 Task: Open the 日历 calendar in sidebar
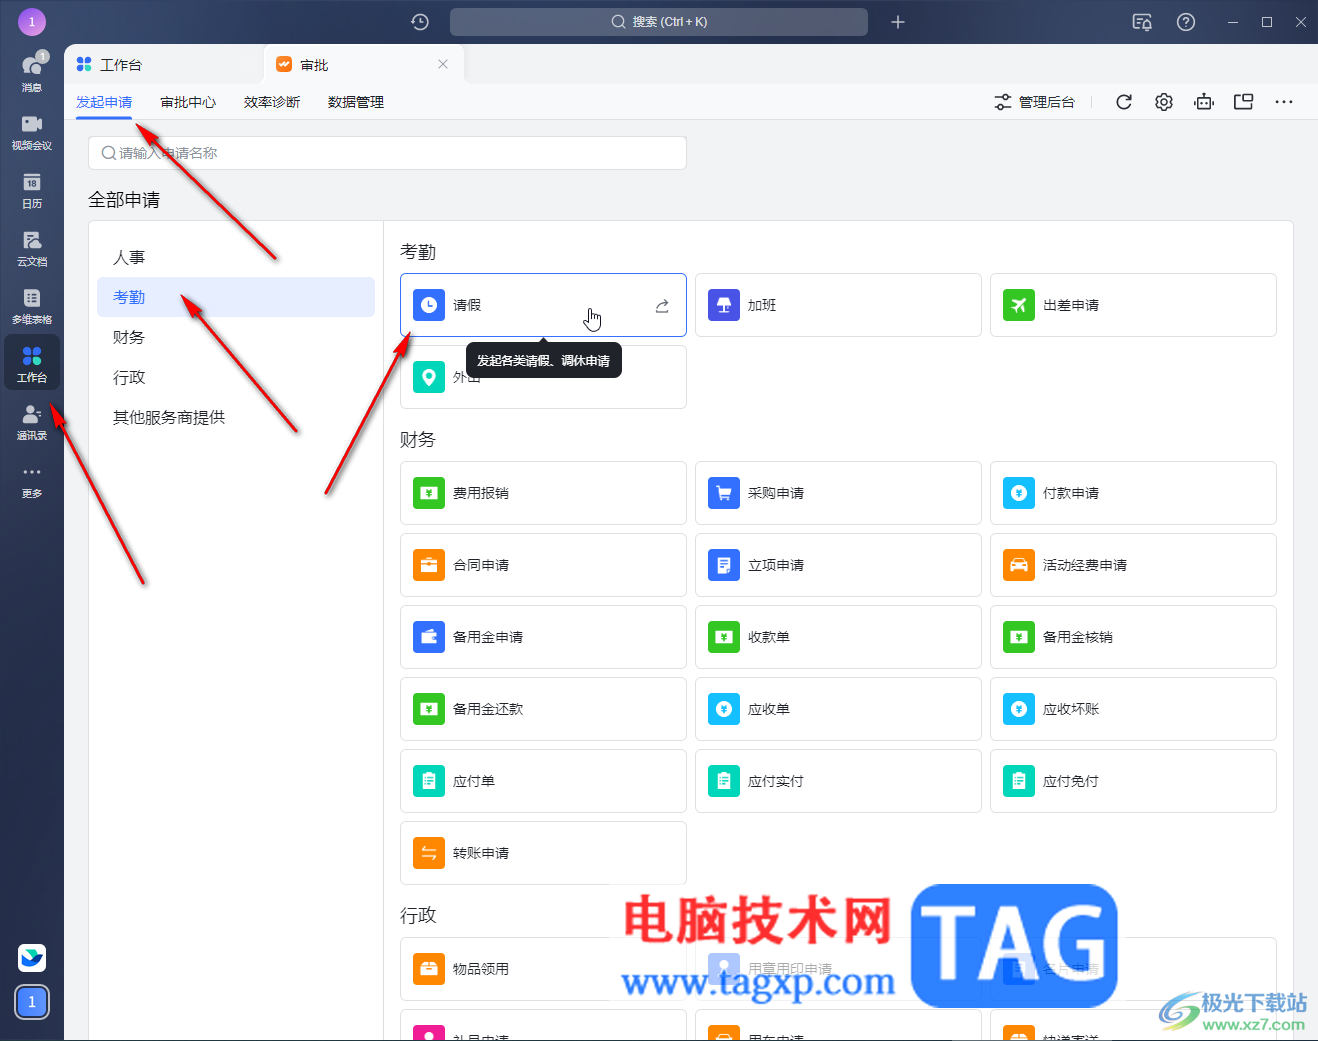pos(32,189)
